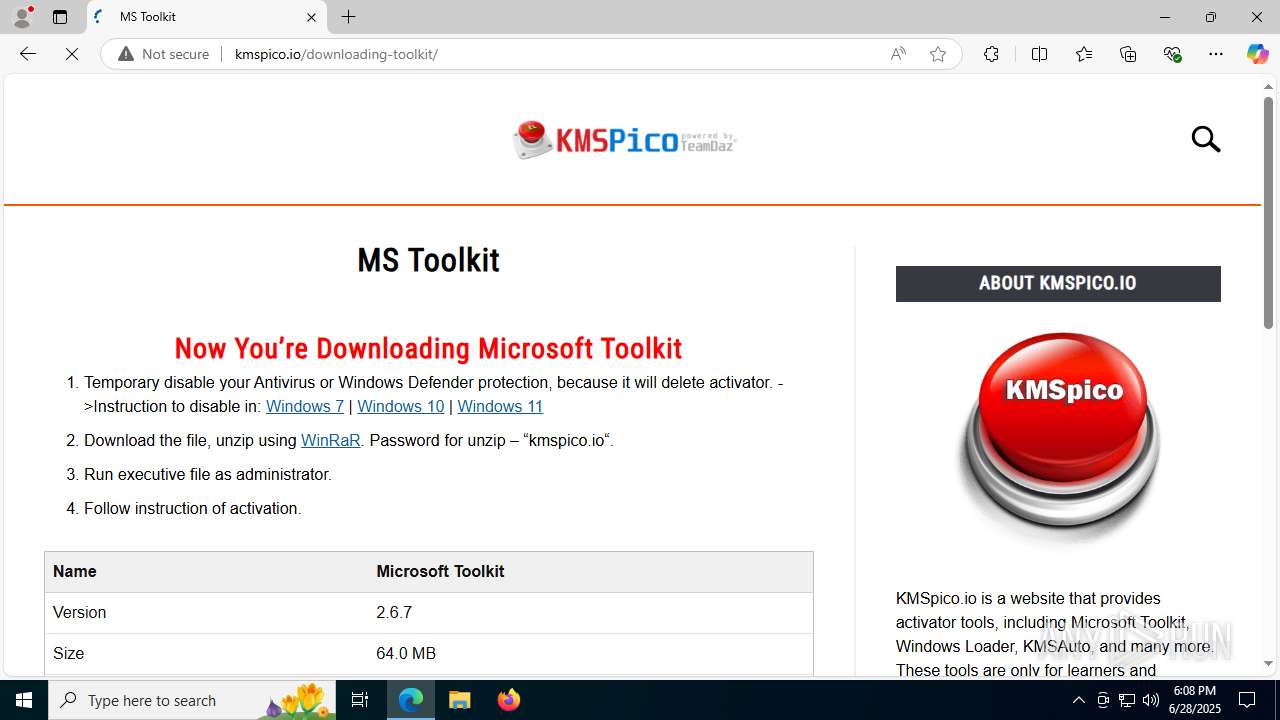Toggle Split screen view
This screenshot has height=720, width=1280.
pyautogui.click(x=1039, y=54)
